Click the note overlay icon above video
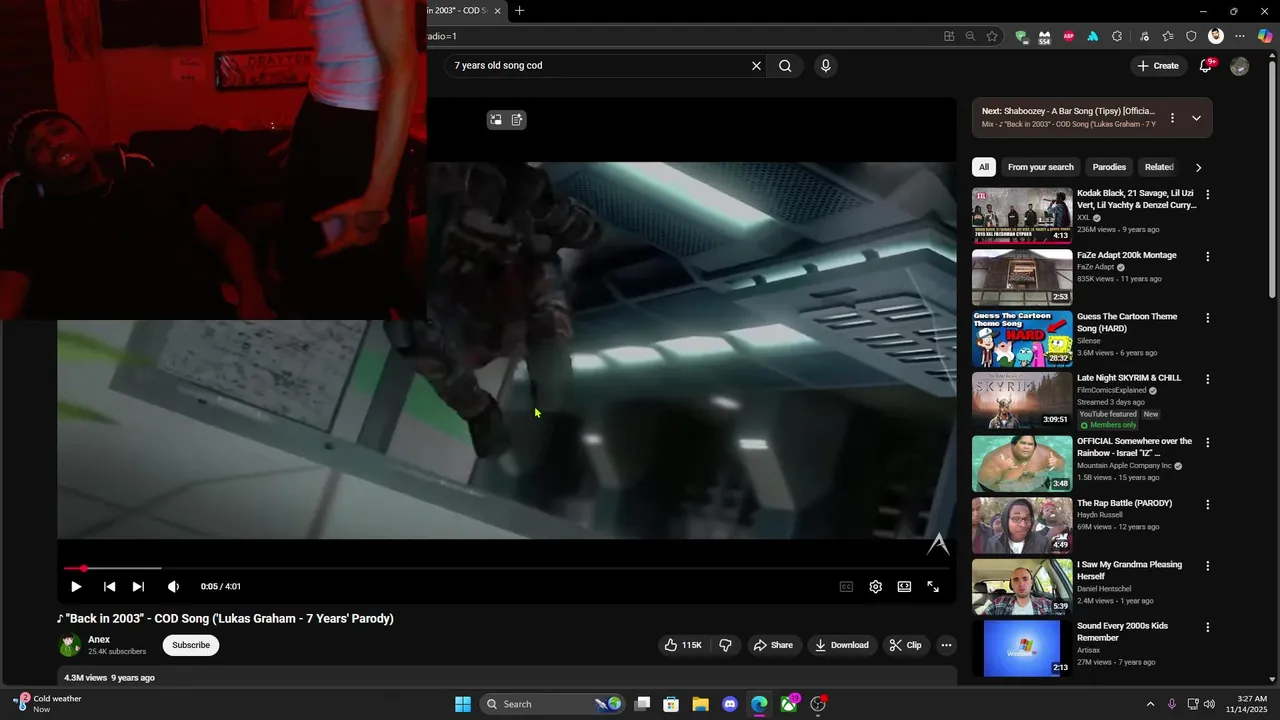Viewport: 1280px width, 720px height. click(x=517, y=120)
